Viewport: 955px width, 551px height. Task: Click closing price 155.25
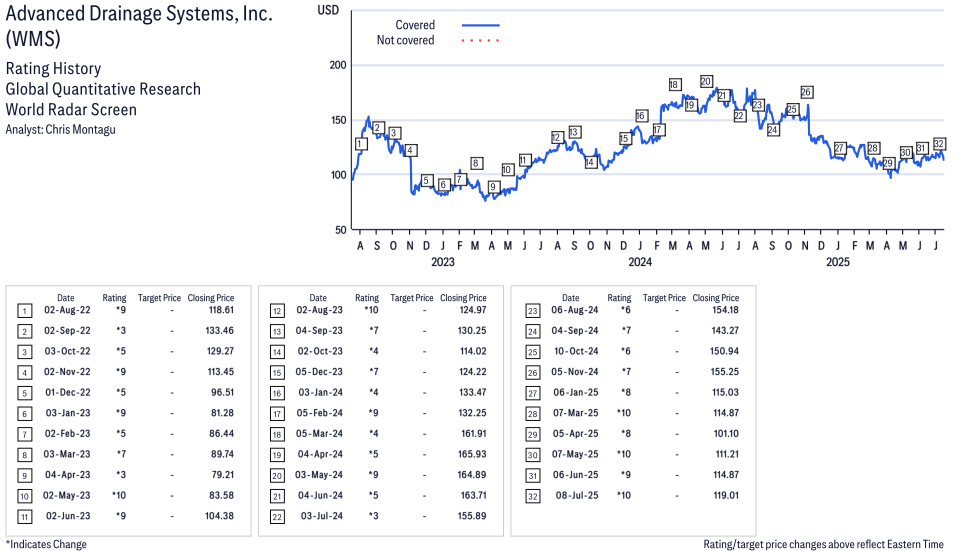point(724,371)
